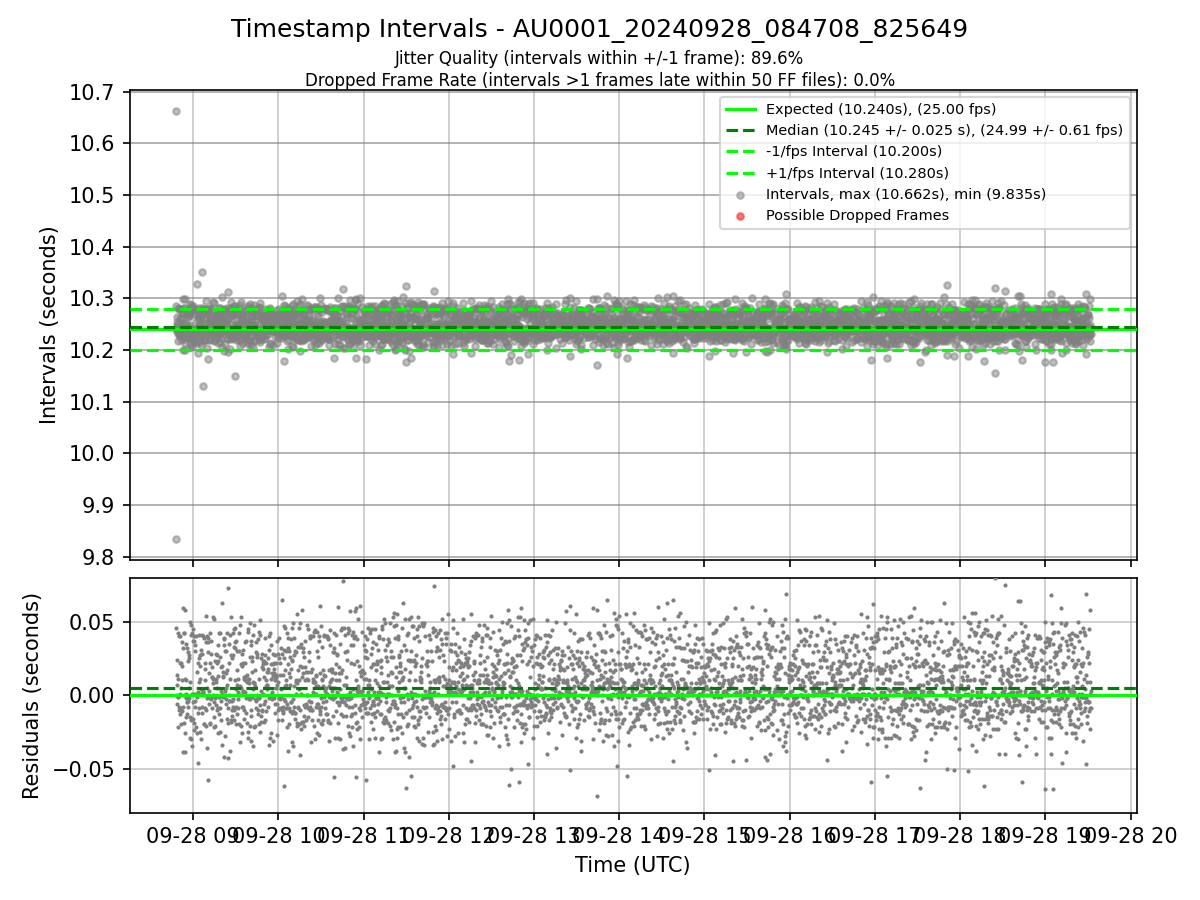The image size is (1200, 900).
Task: Click the plot title "Timestamp Intervals - AU0001_20240928_084708_825649"
Action: (x=599, y=29)
